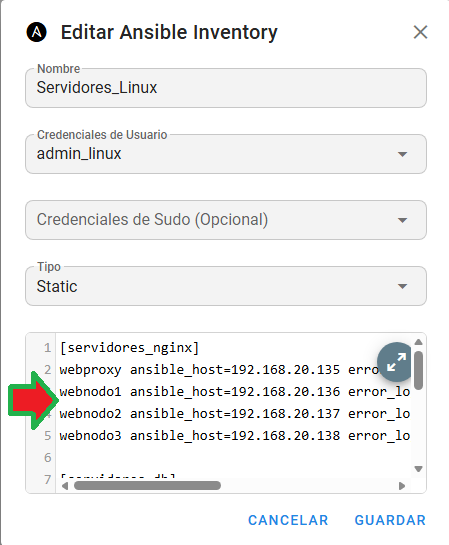Image resolution: width=449 pixels, height=545 pixels.
Task: Click scroll down arrow in editor
Action: 418,469
